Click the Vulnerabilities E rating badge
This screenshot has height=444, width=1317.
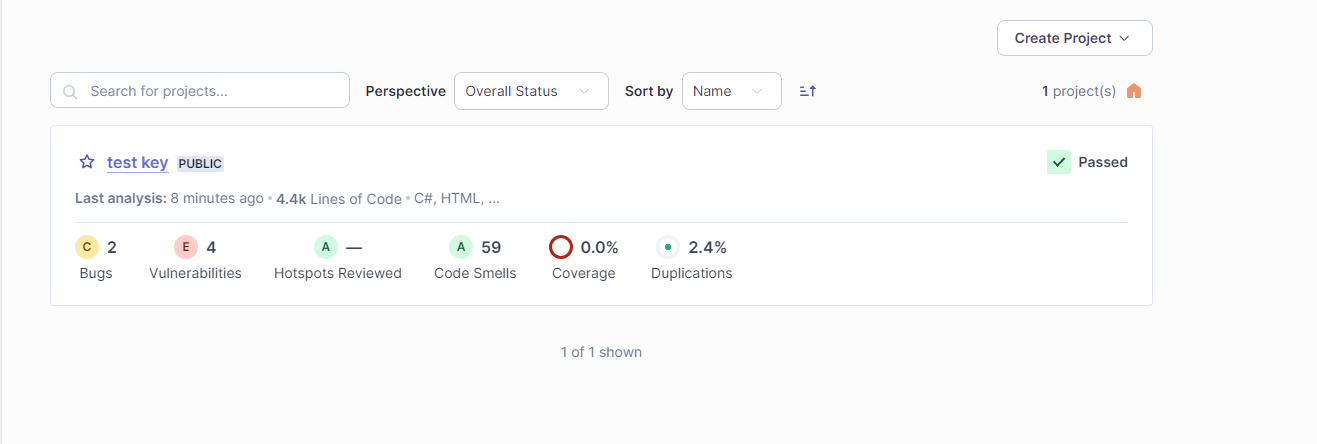186,247
